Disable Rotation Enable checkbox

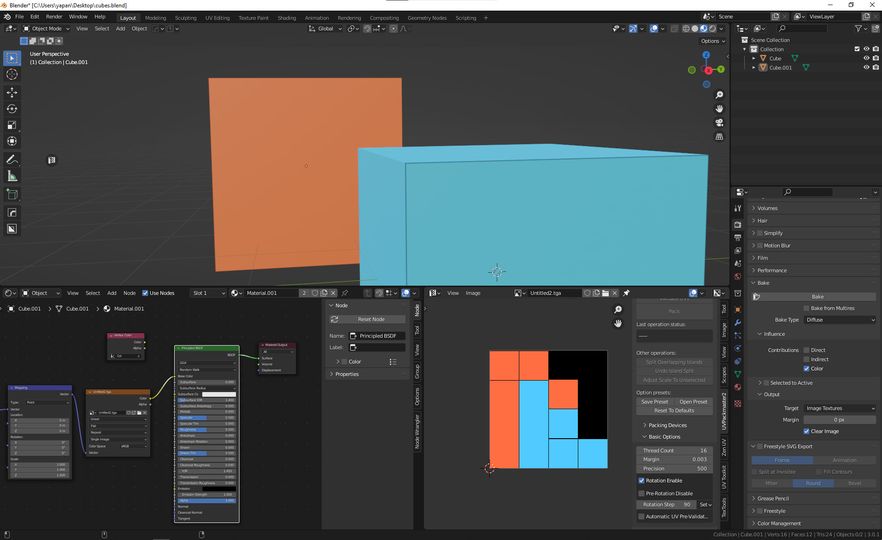coord(641,481)
